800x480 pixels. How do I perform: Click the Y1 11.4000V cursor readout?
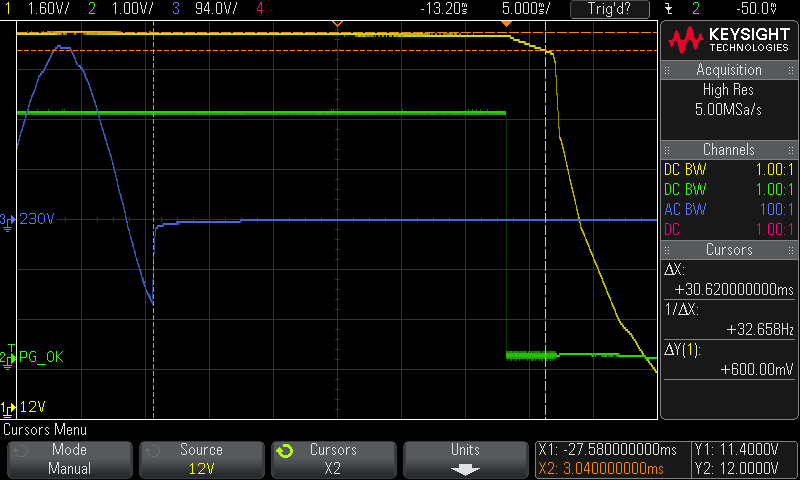pyautogui.click(x=736, y=450)
